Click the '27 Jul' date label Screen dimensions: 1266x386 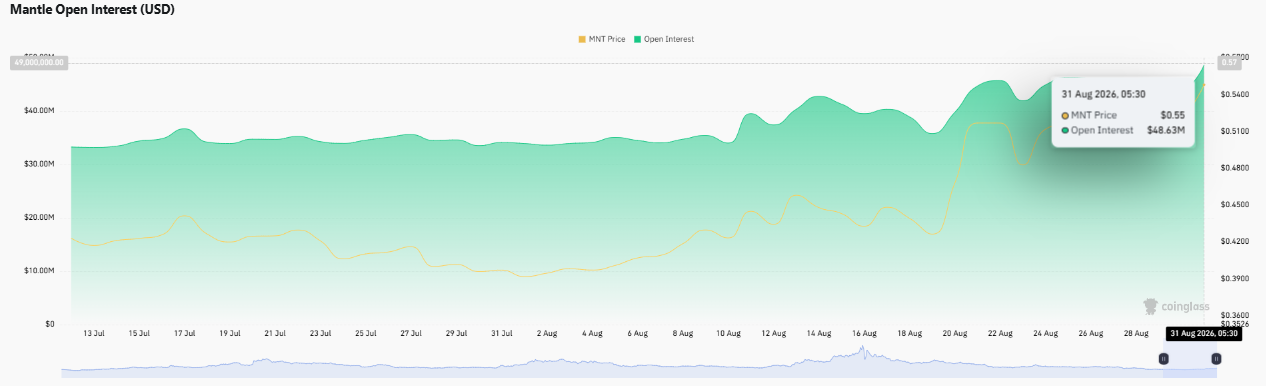[411, 332]
